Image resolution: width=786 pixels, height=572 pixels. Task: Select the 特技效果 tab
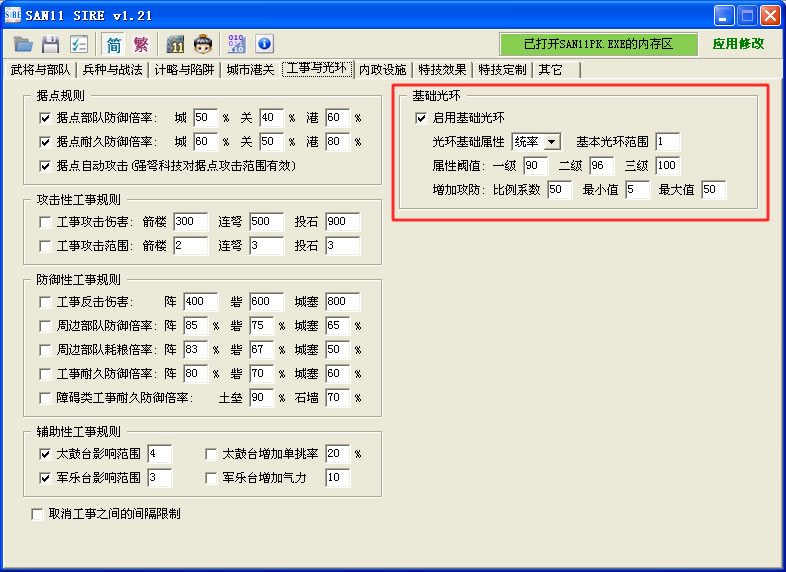443,70
